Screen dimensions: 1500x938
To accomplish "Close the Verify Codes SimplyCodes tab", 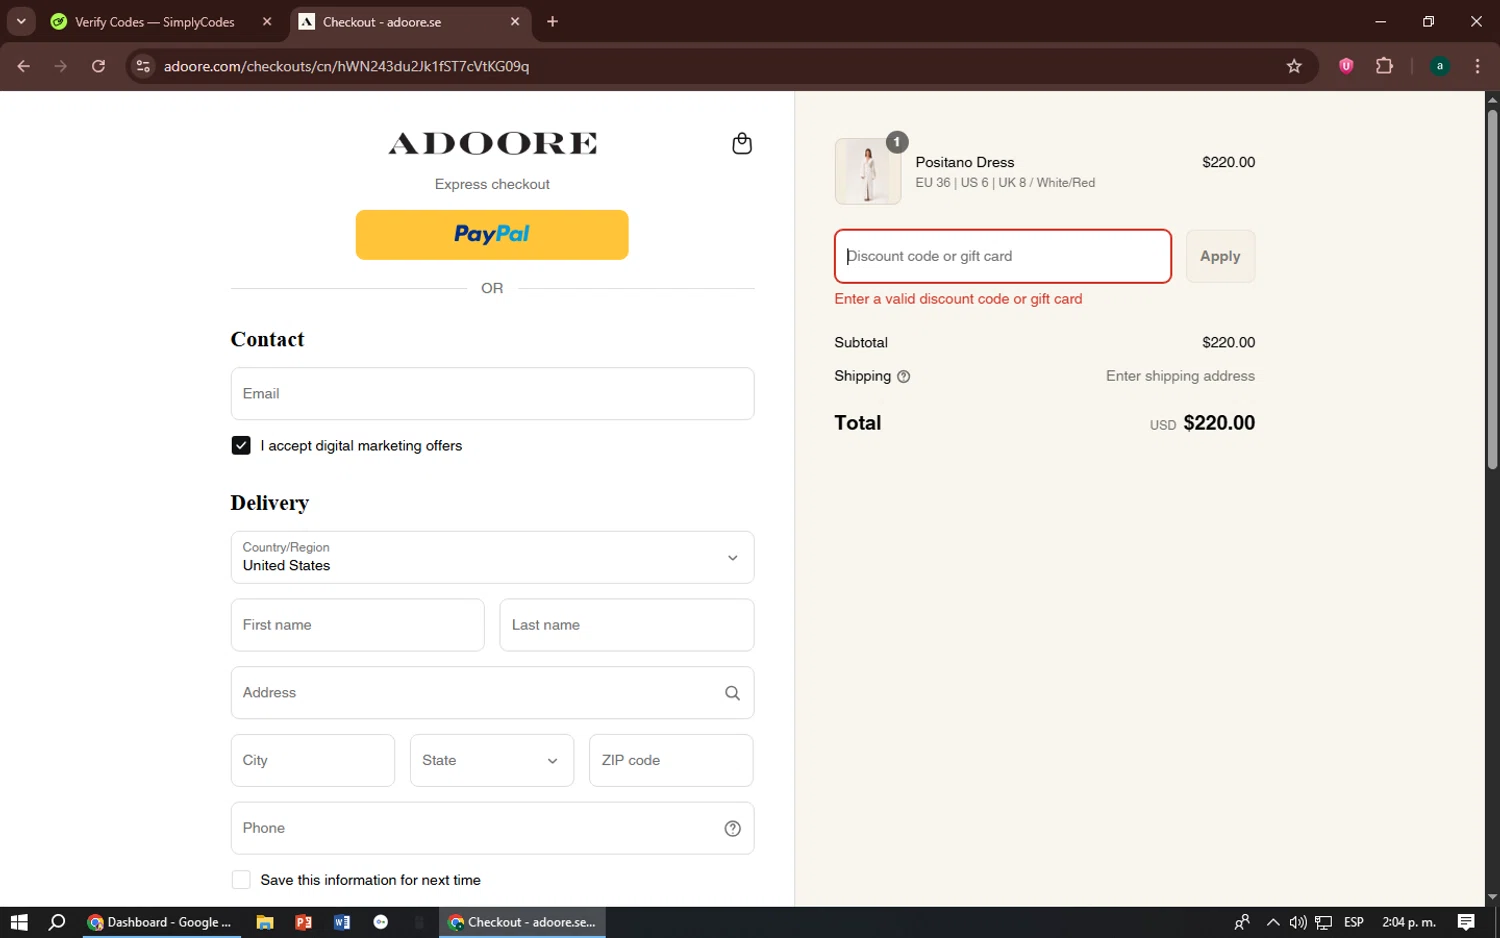I will 267,22.
